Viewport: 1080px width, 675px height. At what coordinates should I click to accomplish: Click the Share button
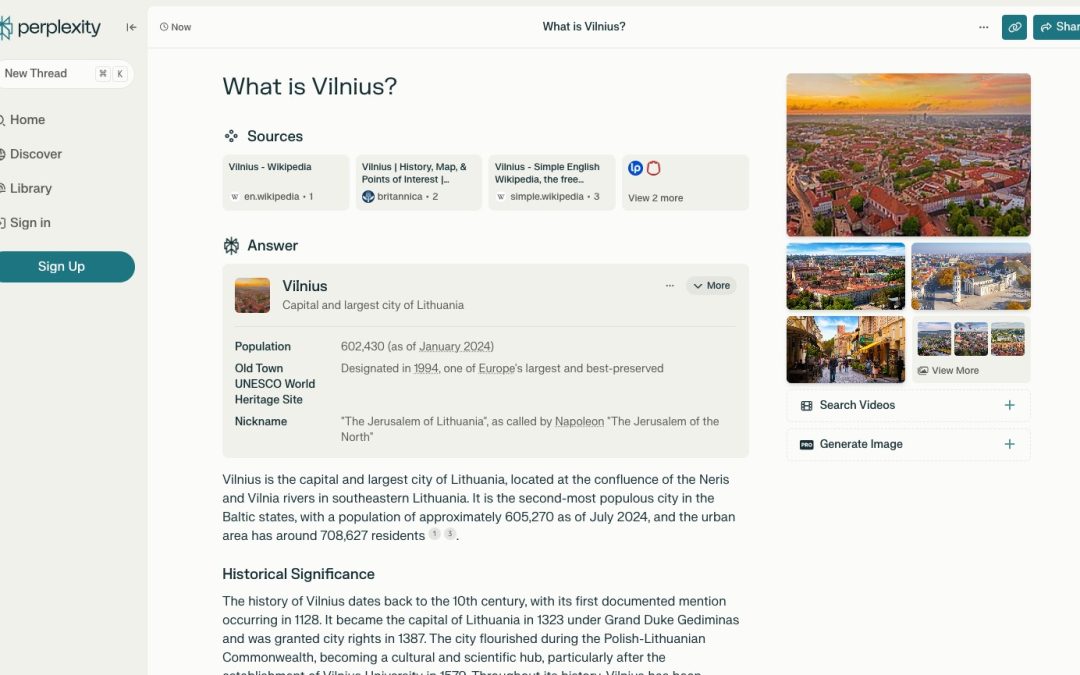(1058, 27)
